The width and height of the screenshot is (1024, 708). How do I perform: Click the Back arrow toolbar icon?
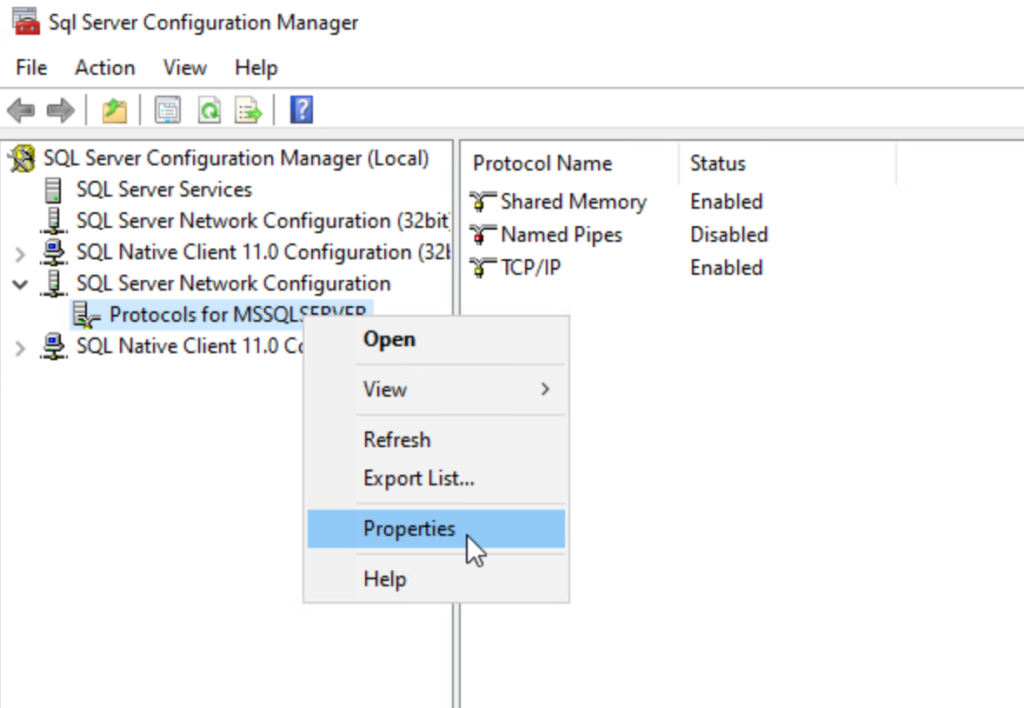coord(21,110)
